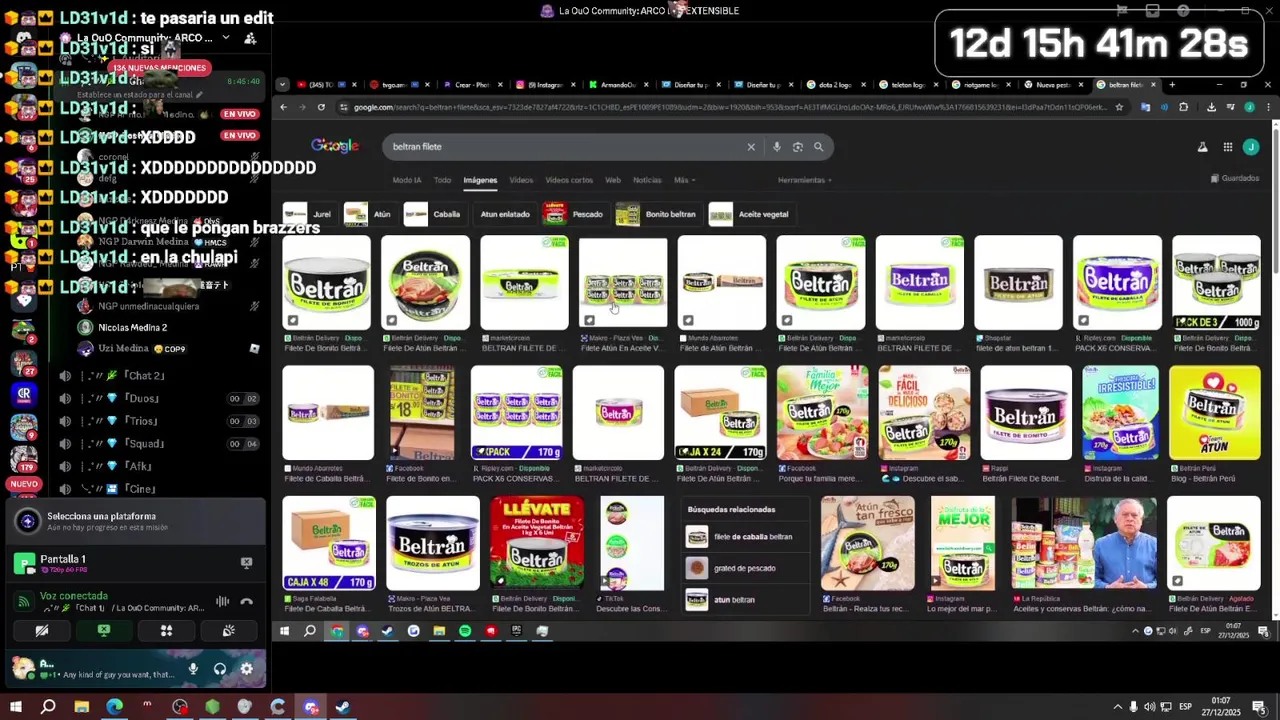This screenshot has width=1280, height=720.
Task: Toggle Discord camera off button
Action: point(42,631)
